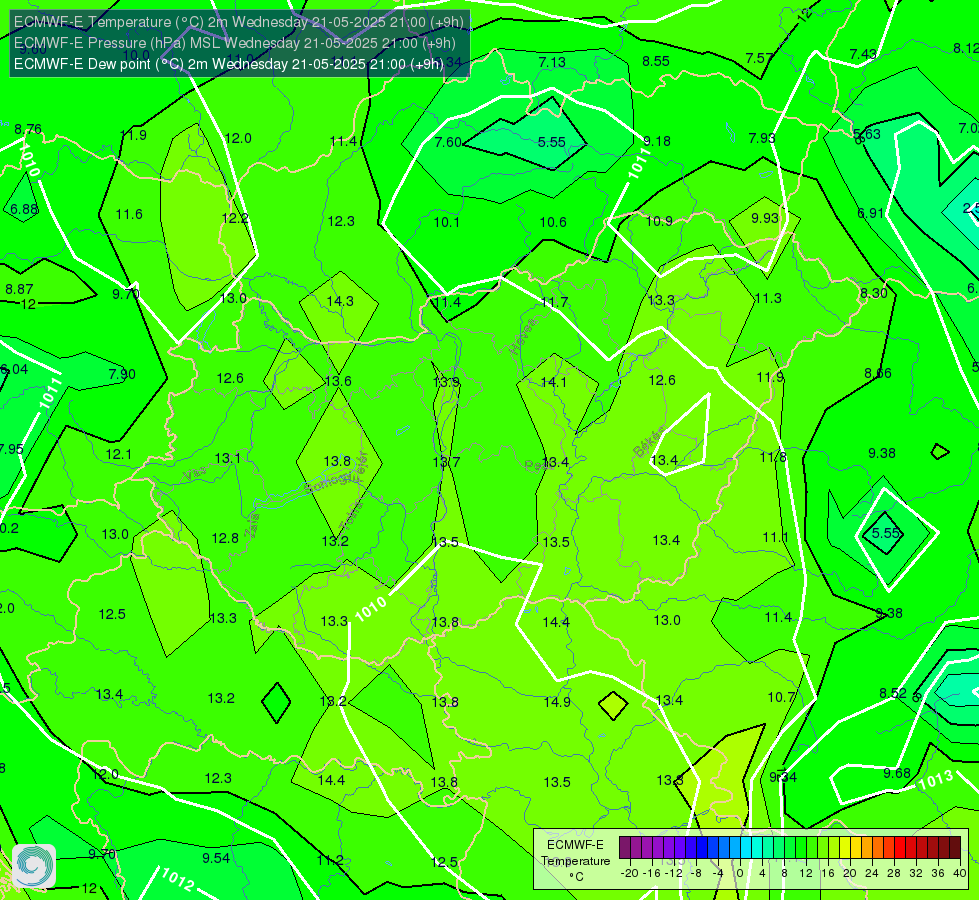979x900 pixels.
Task: Click the 8.55 value on the map
Action: tap(656, 61)
